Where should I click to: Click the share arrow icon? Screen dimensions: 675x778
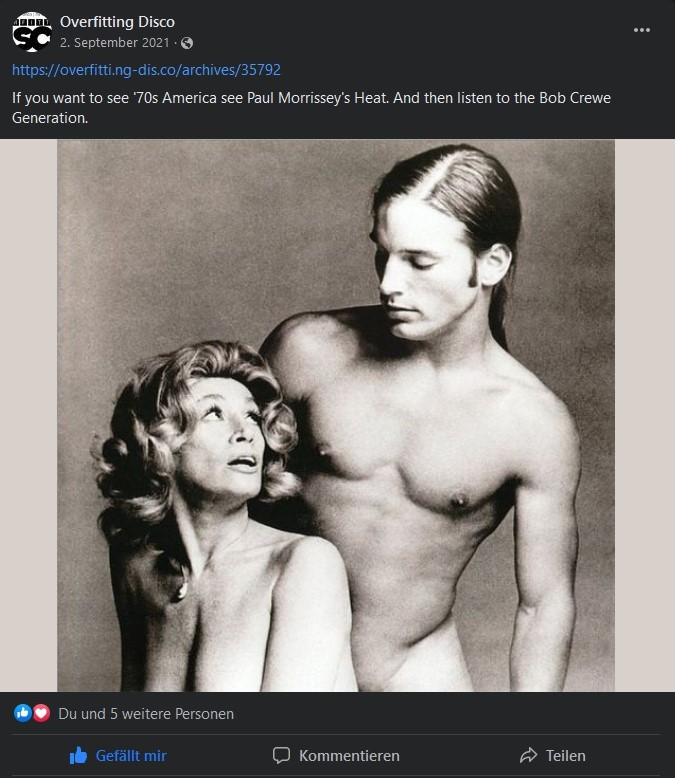pos(529,756)
